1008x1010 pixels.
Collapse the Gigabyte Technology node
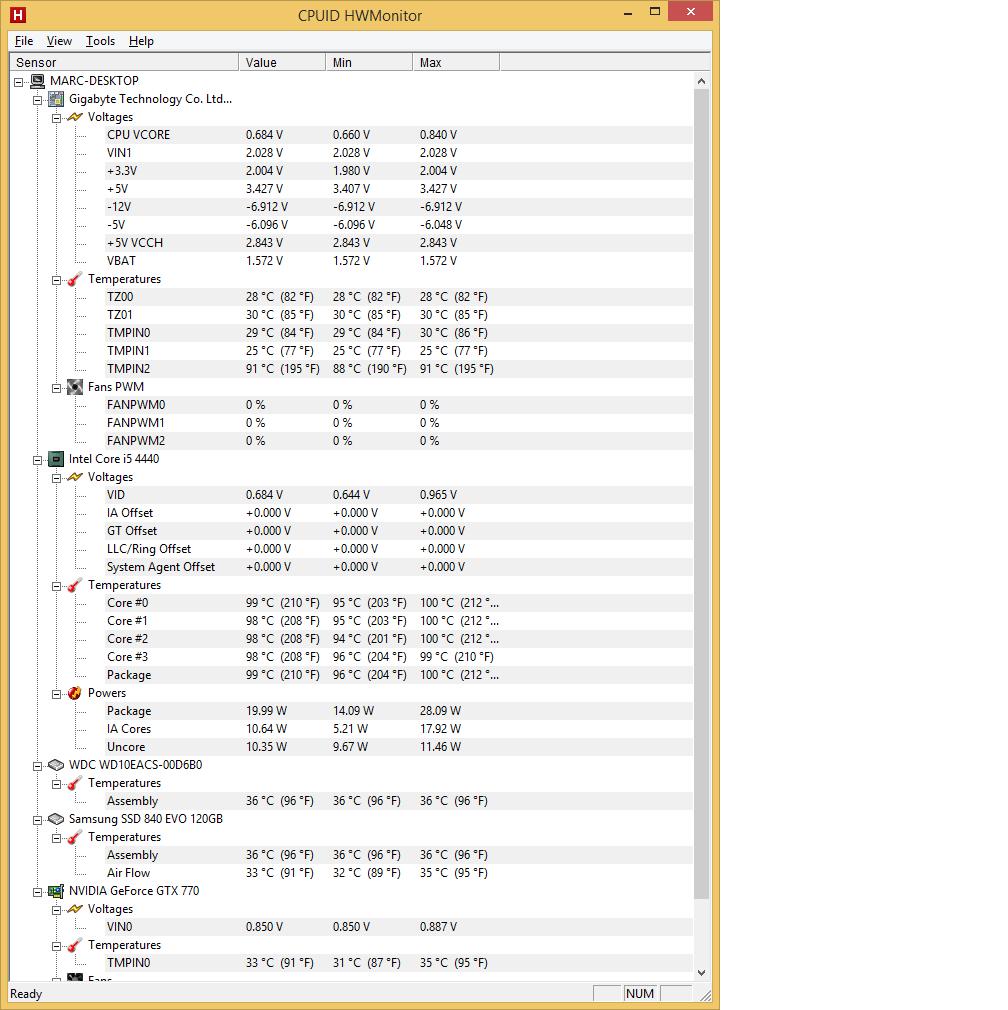pyautogui.click(x=37, y=100)
